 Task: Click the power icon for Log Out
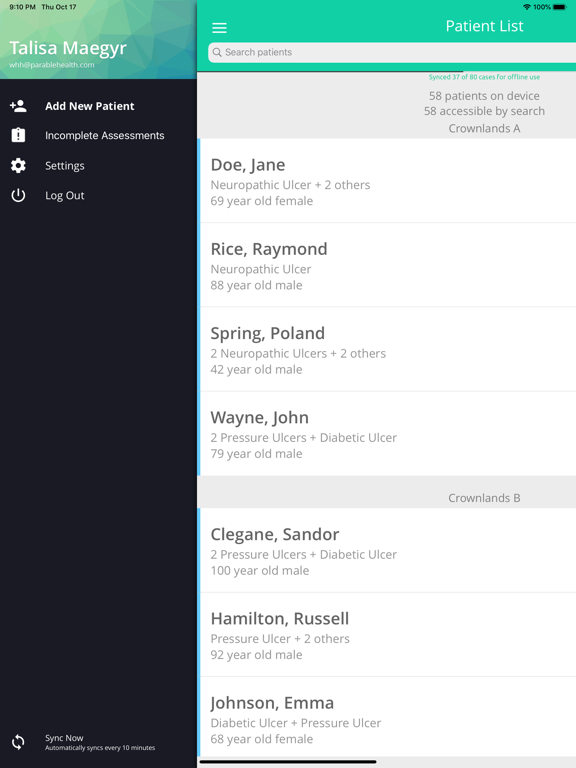coord(18,195)
